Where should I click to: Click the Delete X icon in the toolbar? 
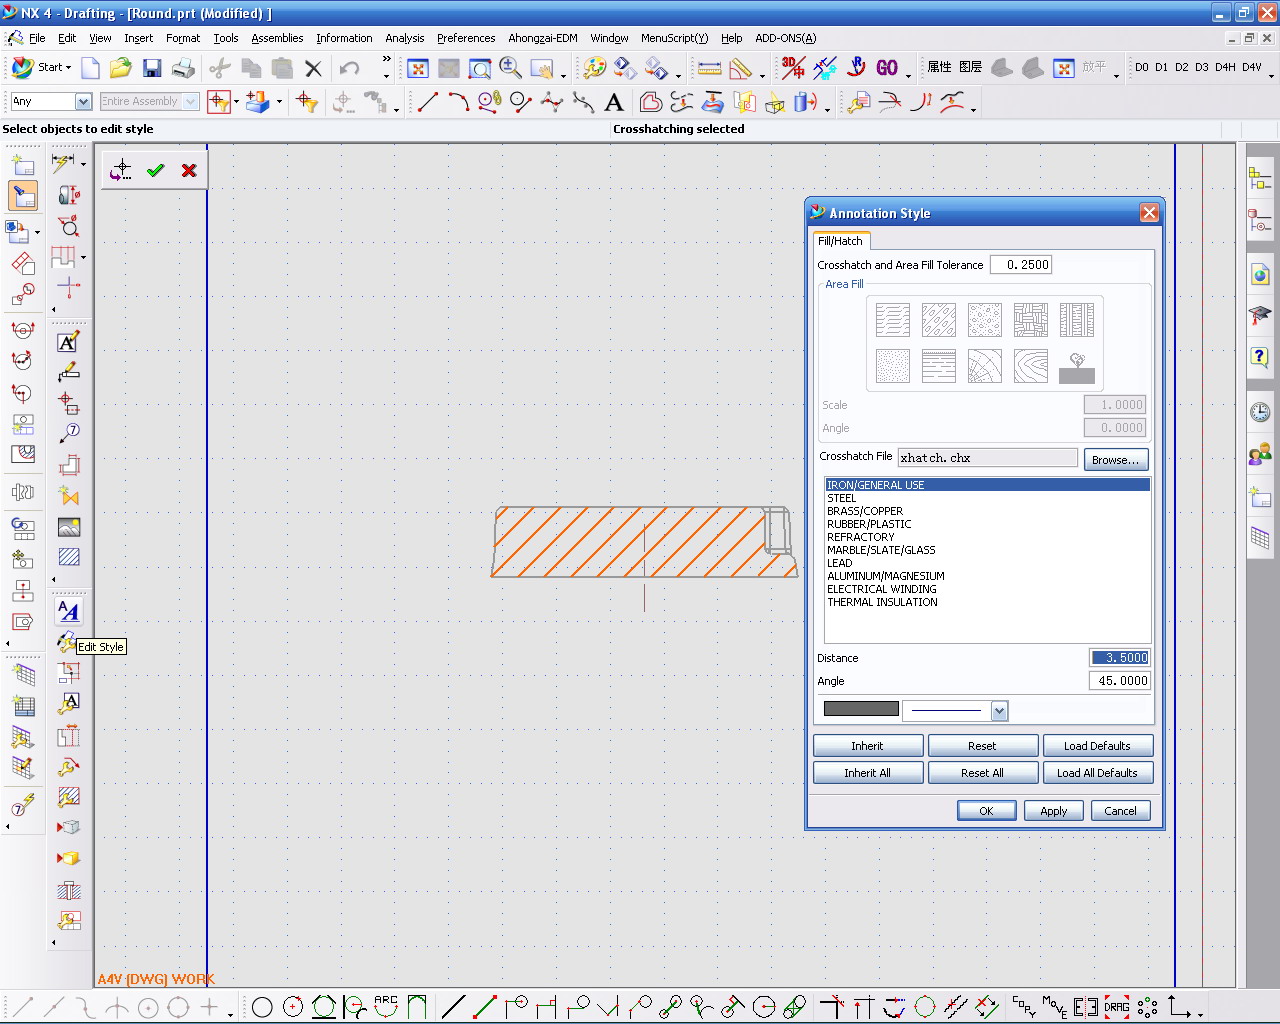tap(313, 68)
